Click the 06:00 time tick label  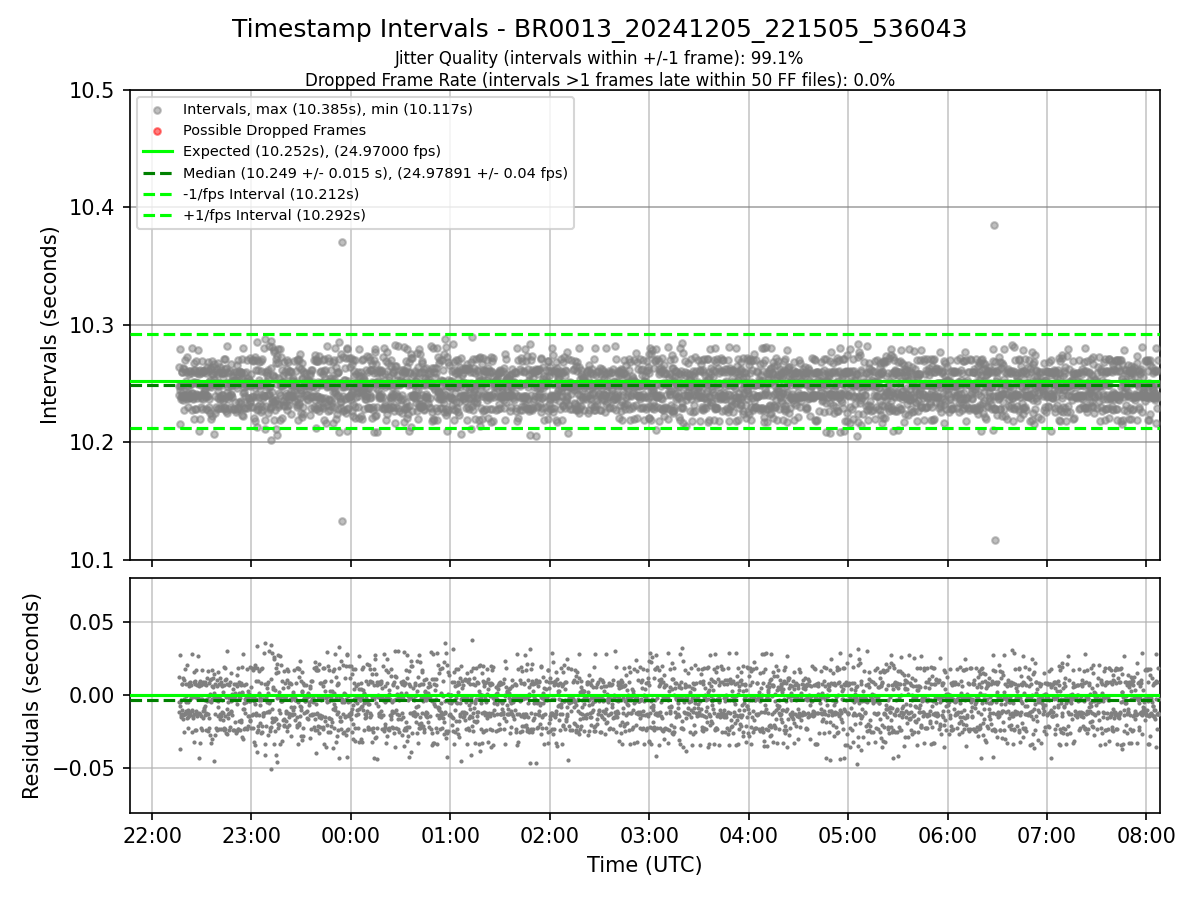pos(947,834)
